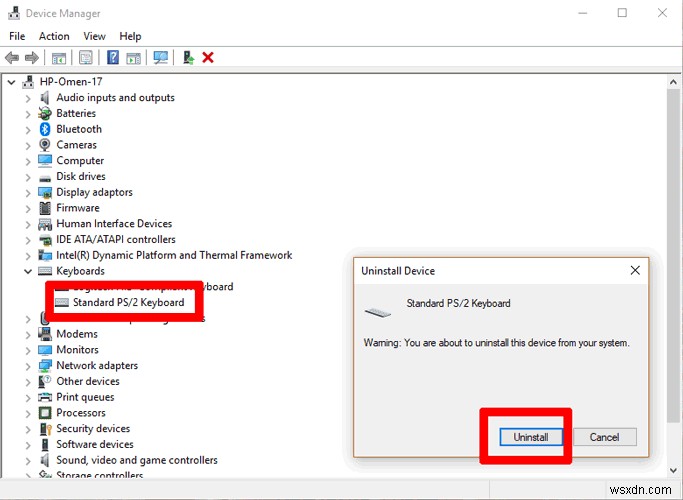
Task: Expand IDE ATA/ATAPI controllers
Action: [x=28, y=240]
